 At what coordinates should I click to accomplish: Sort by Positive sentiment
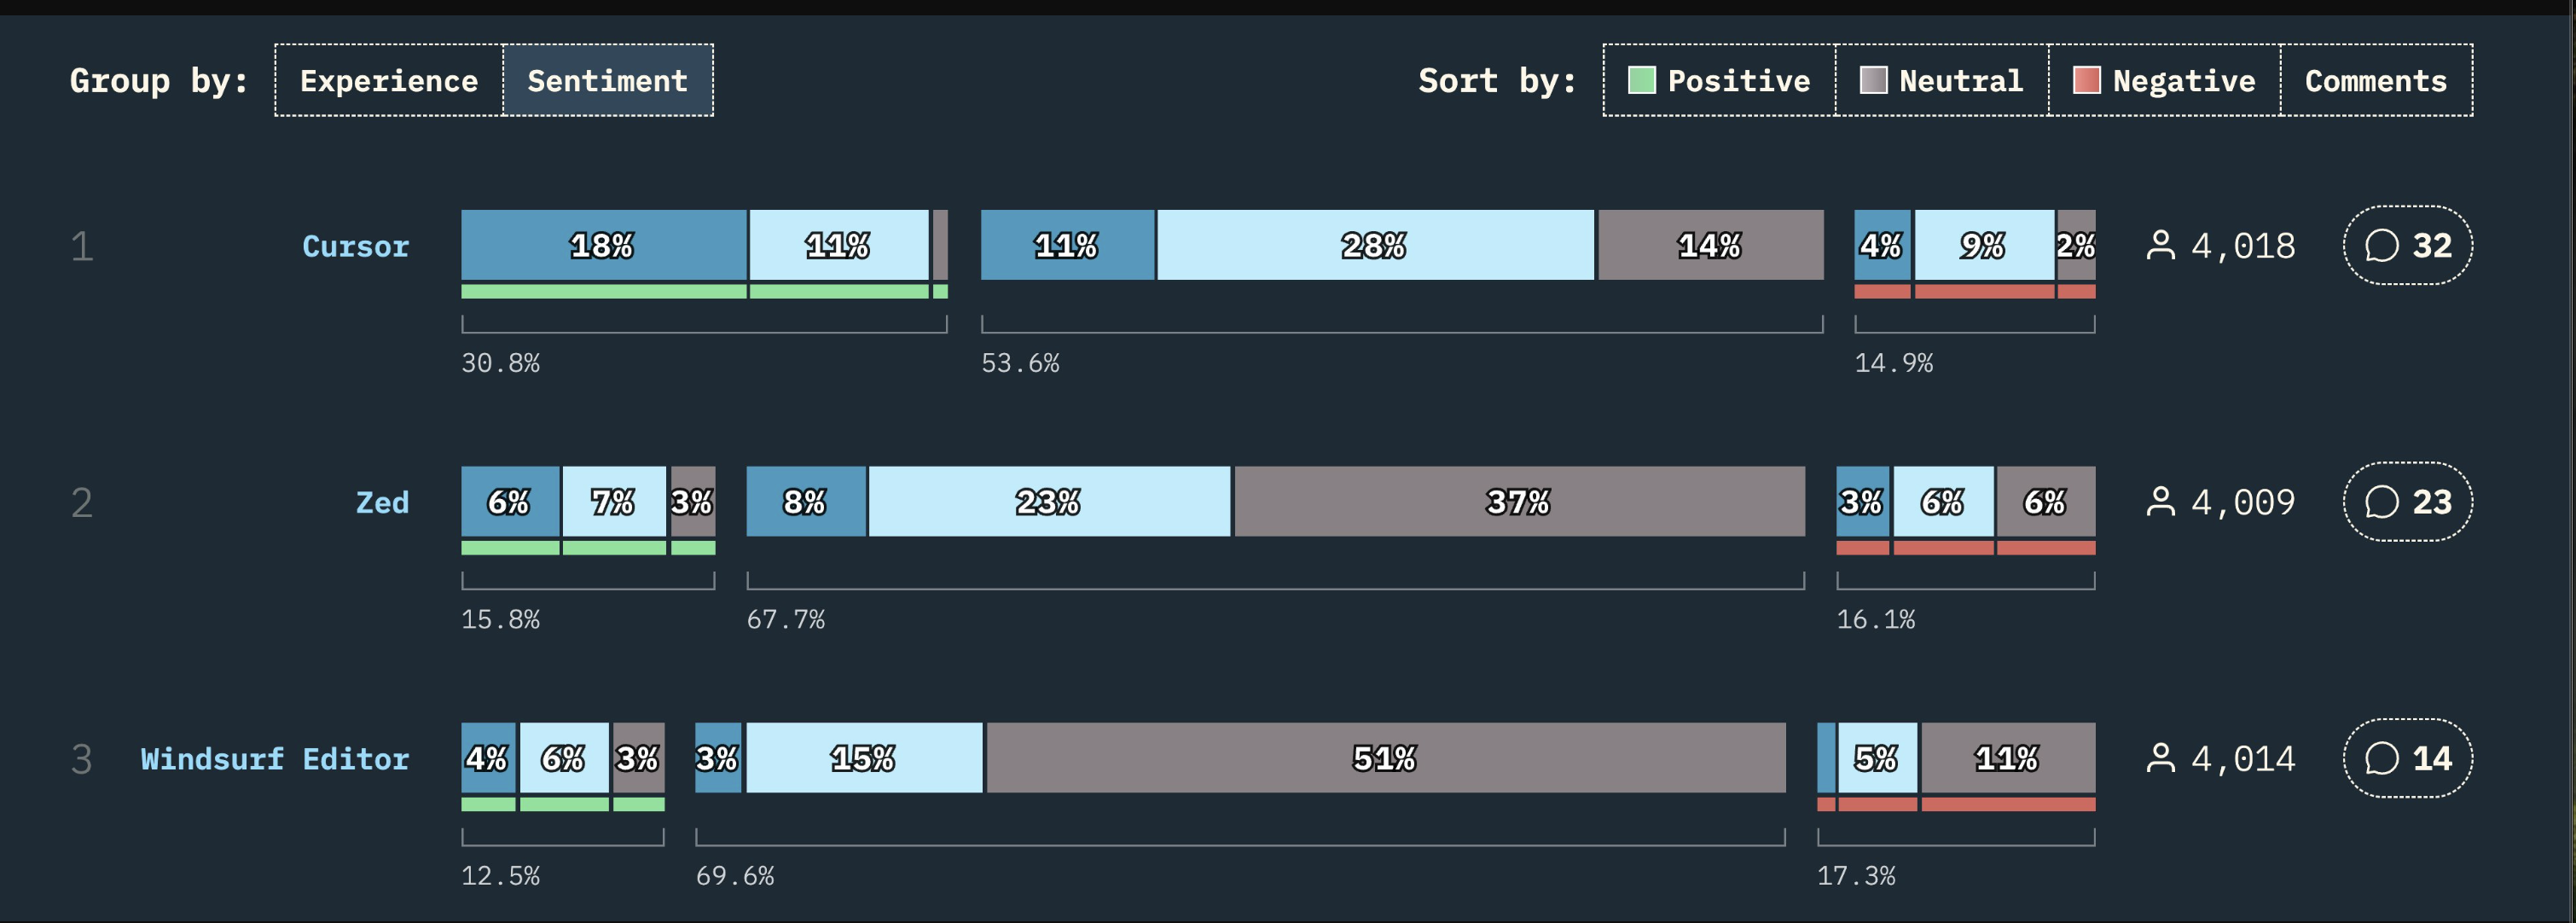point(1719,80)
